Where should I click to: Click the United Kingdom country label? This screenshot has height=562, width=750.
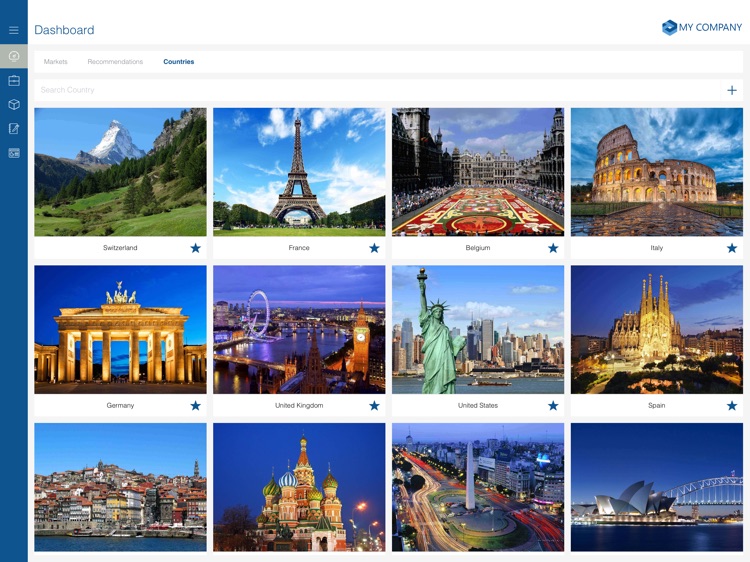pos(299,405)
